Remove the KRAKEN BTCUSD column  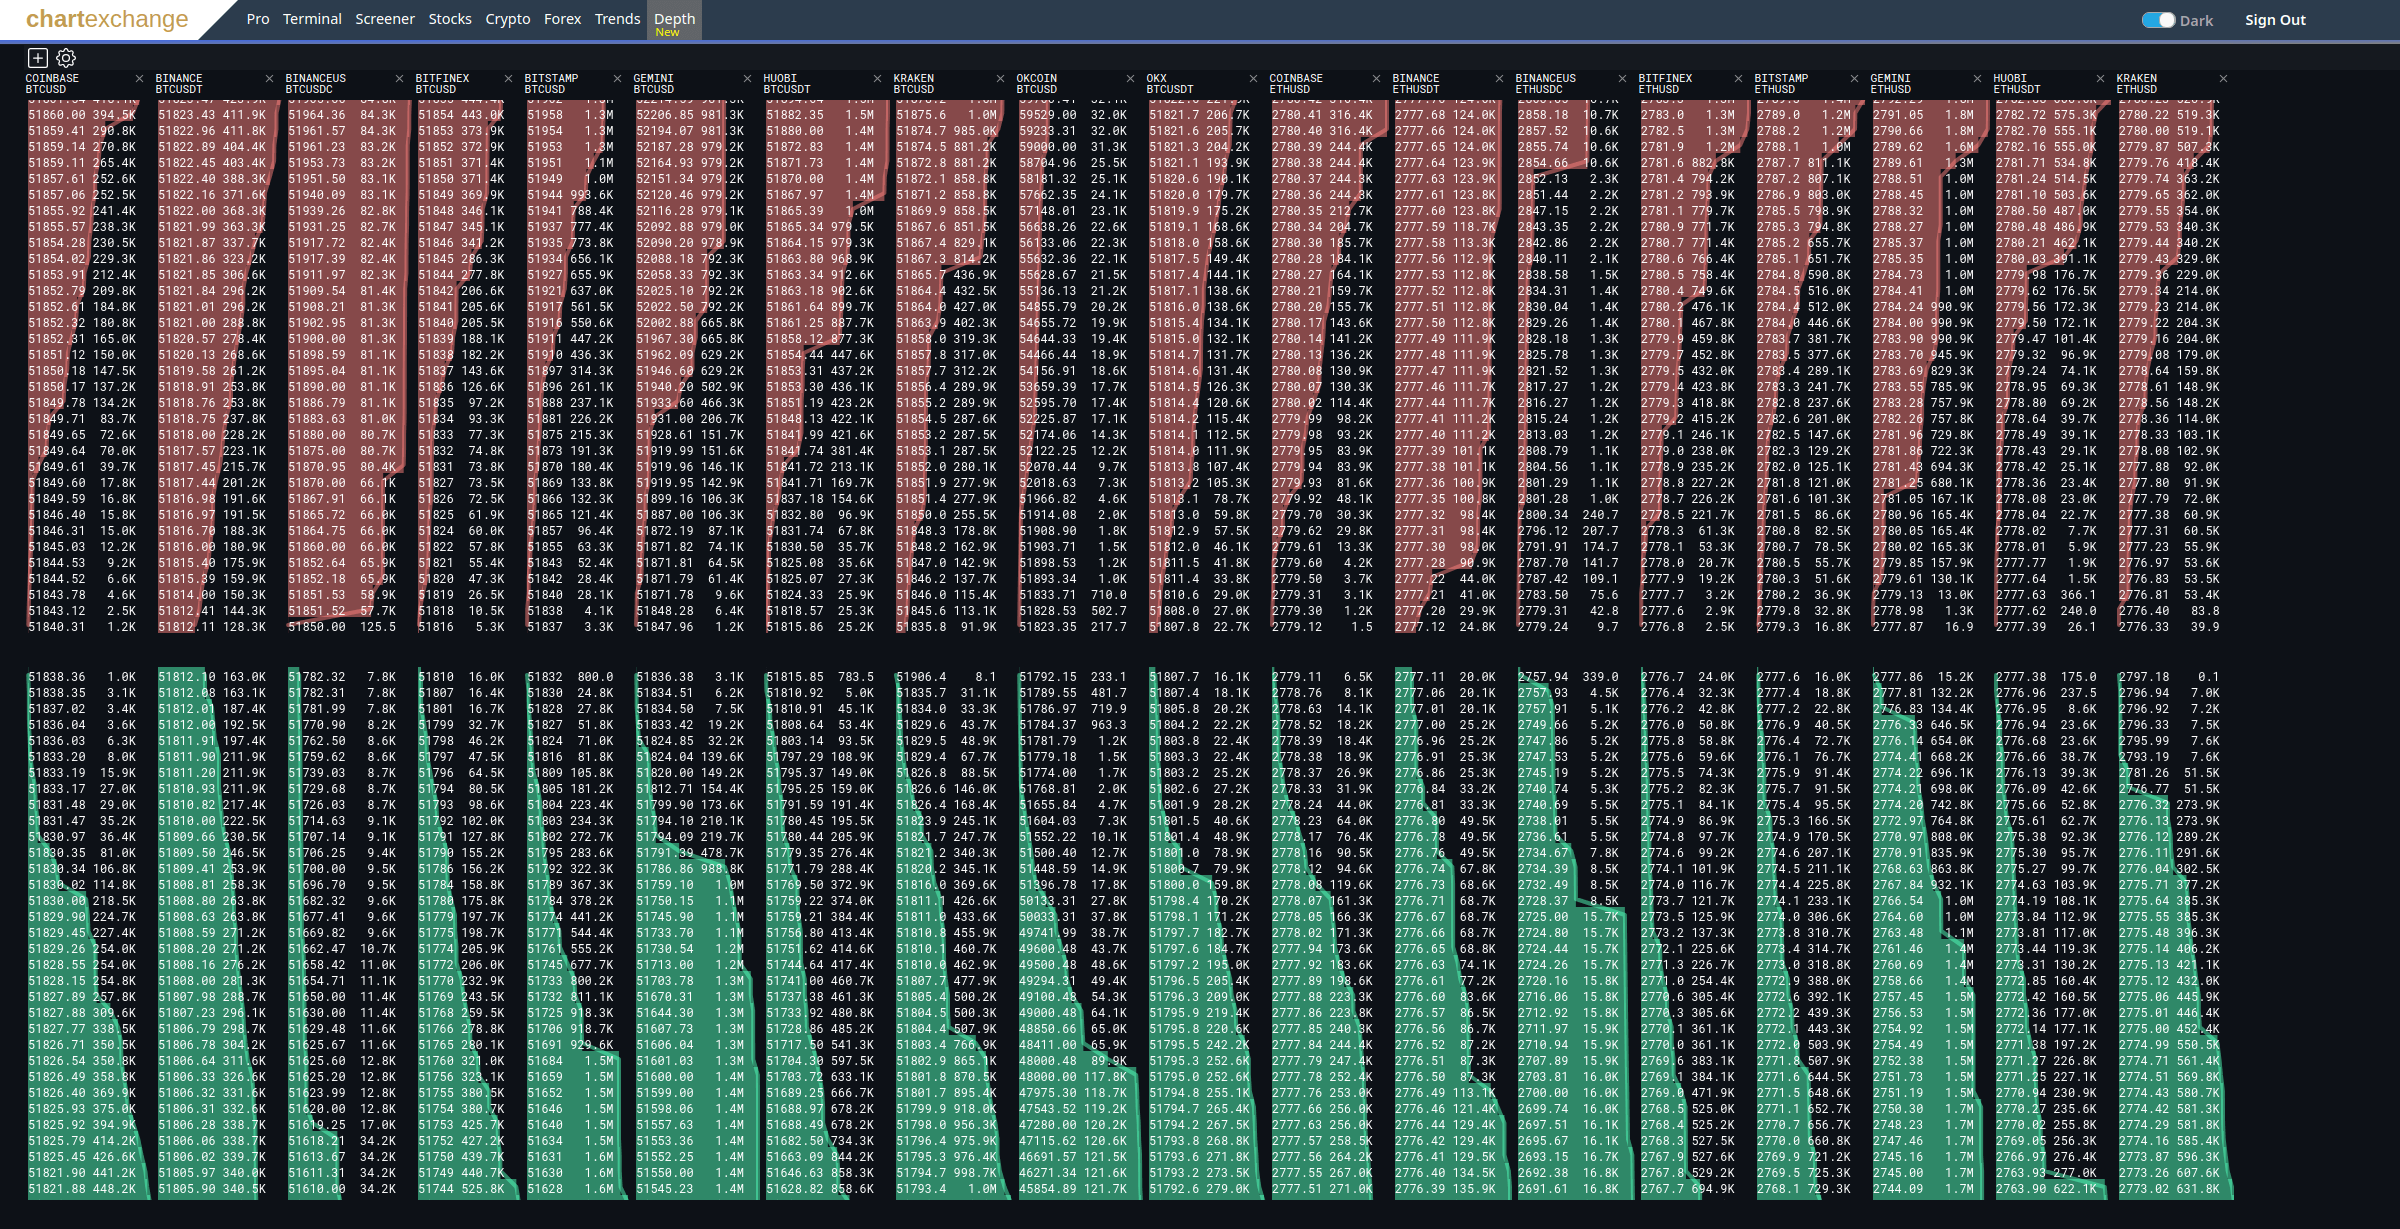pyautogui.click(x=1000, y=79)
